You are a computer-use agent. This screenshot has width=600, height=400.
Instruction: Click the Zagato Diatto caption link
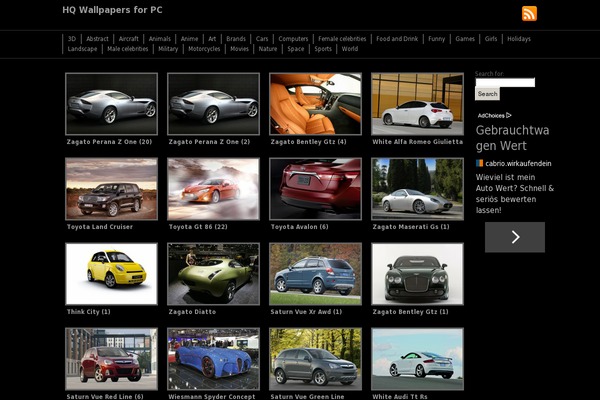(x=192, y=312)
